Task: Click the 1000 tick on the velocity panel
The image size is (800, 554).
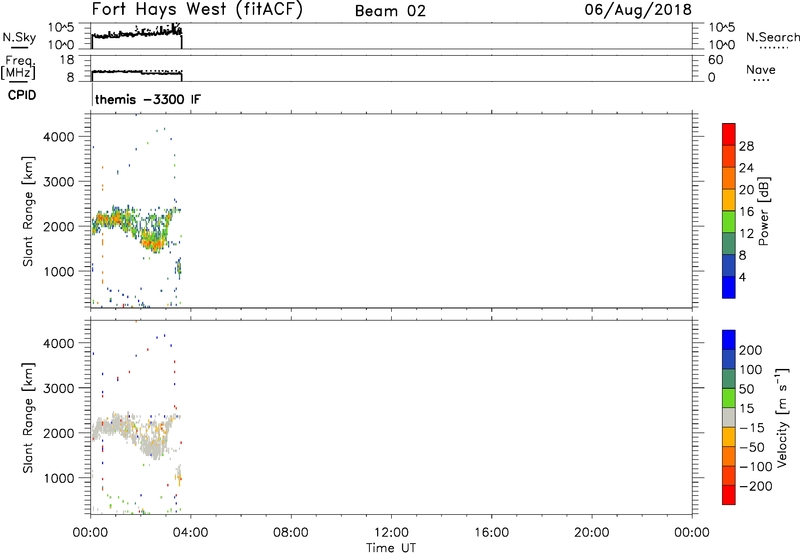Action: 59,478
